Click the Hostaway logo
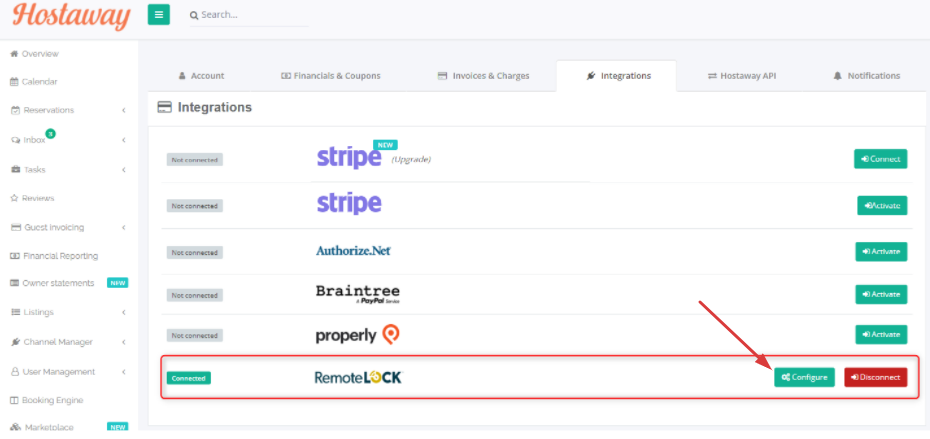The width and height of the screenshot is (930, 439). (71, 16)
